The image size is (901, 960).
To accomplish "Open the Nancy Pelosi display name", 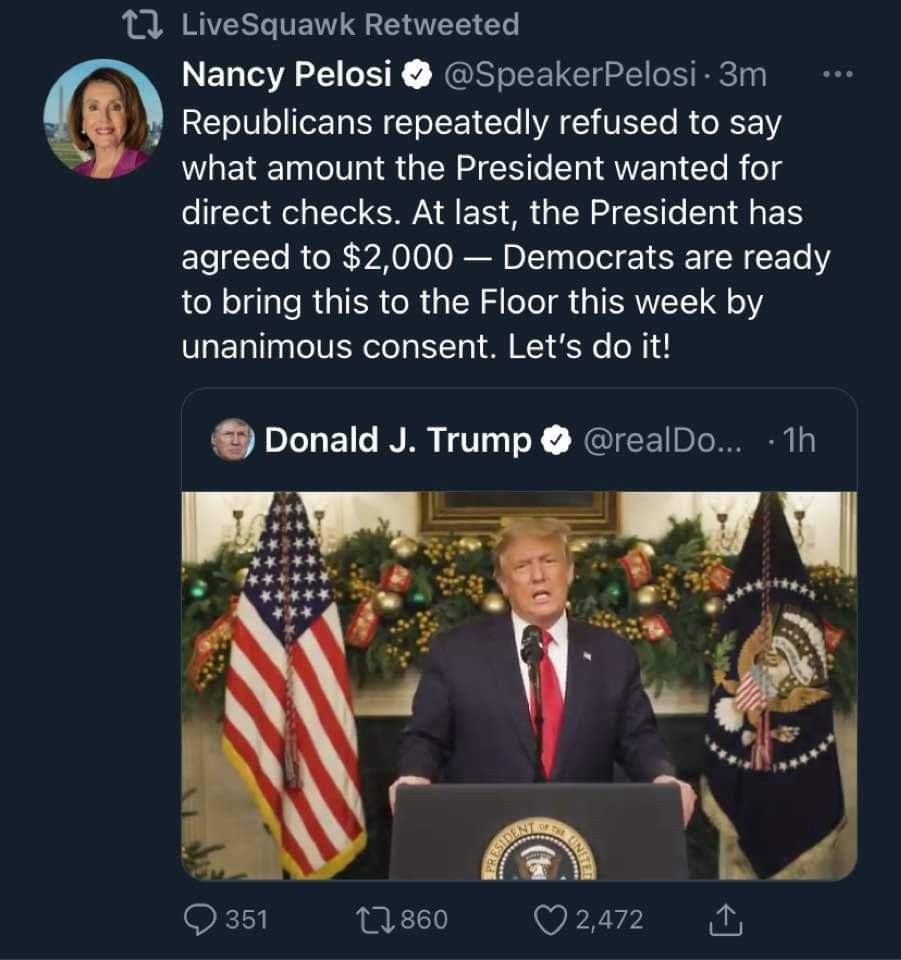I will point(286,74).
